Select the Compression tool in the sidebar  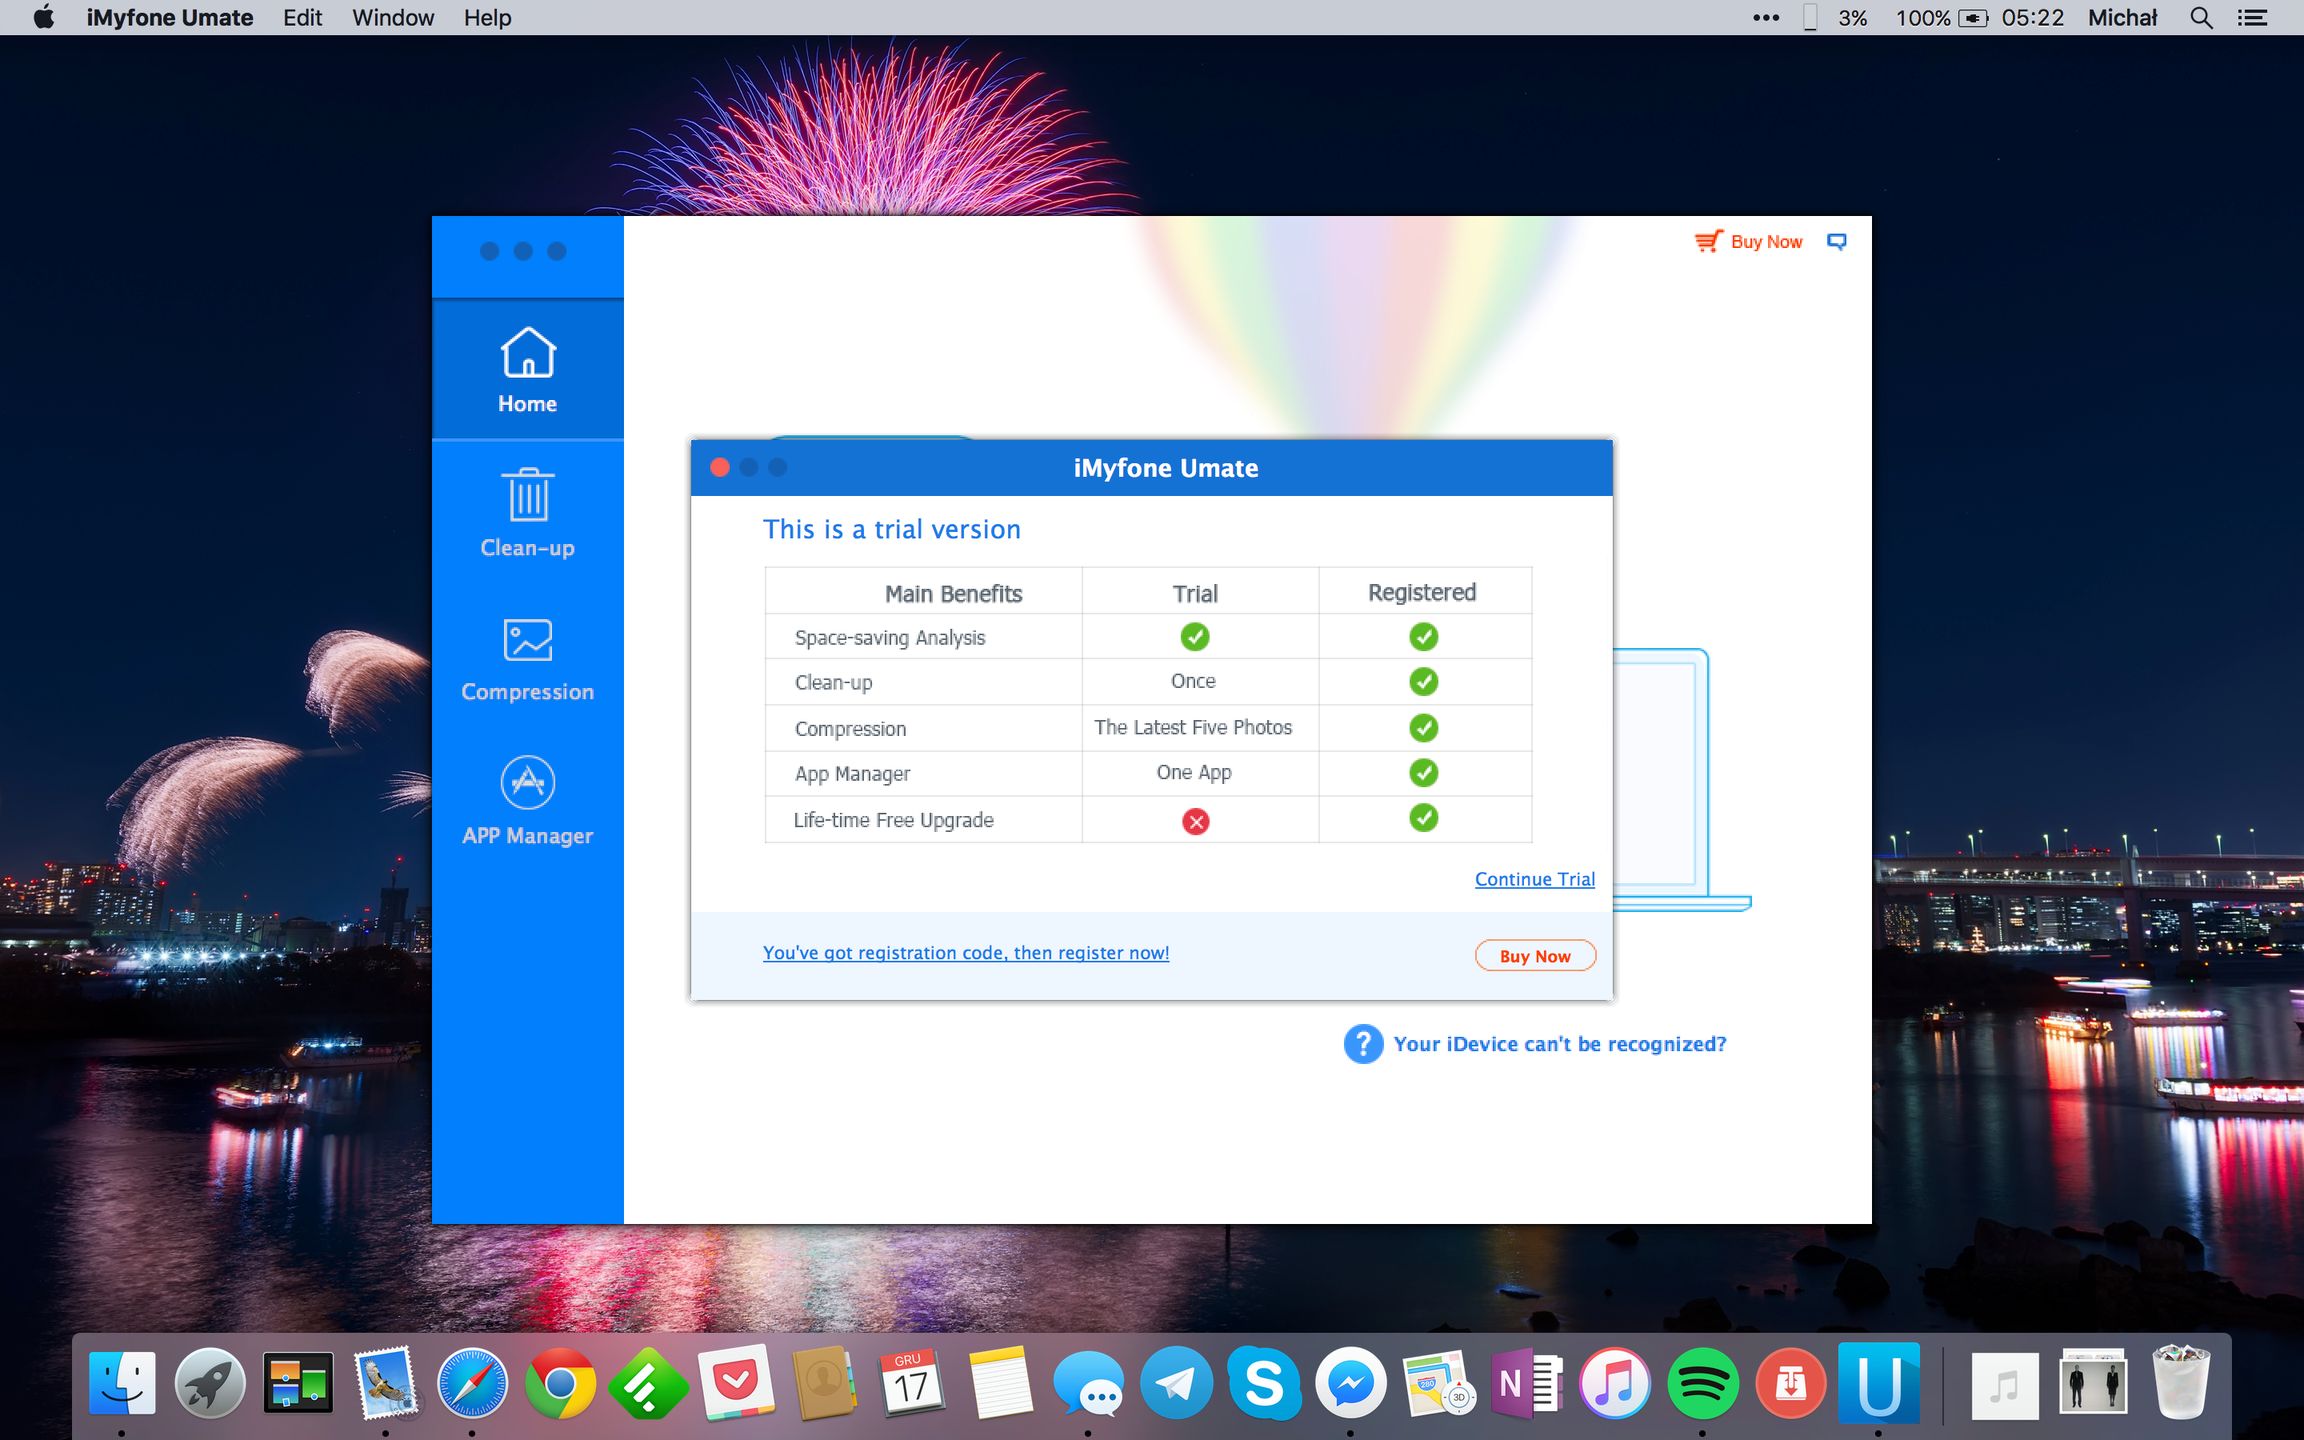coord(527,657)
